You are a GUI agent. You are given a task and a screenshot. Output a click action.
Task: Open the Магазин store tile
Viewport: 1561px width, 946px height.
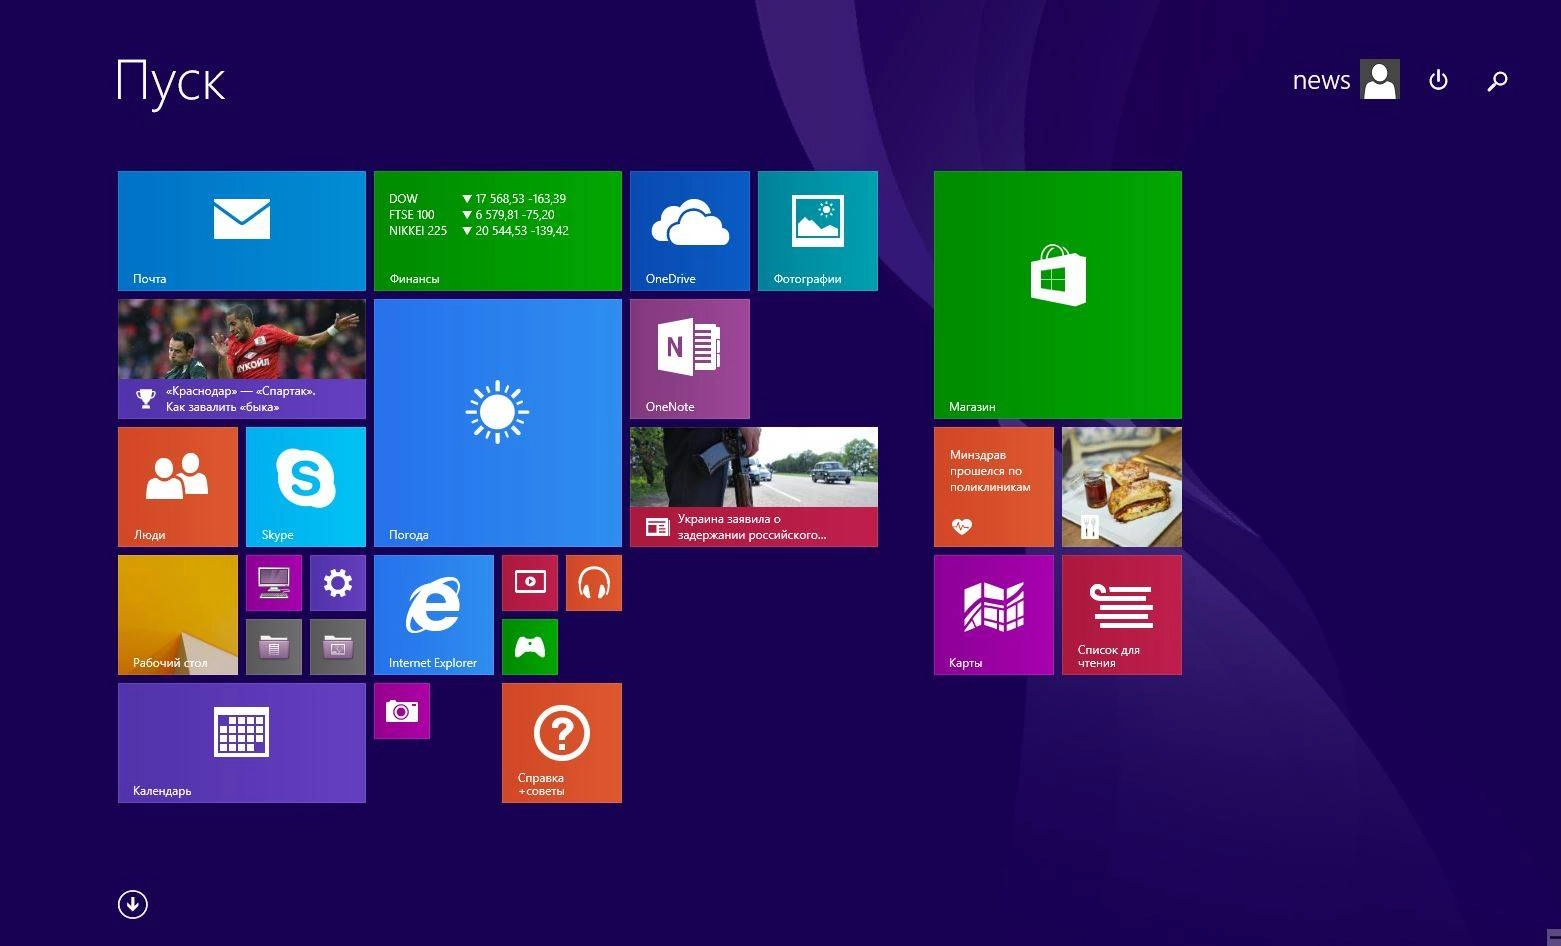tap(1058, 295)
